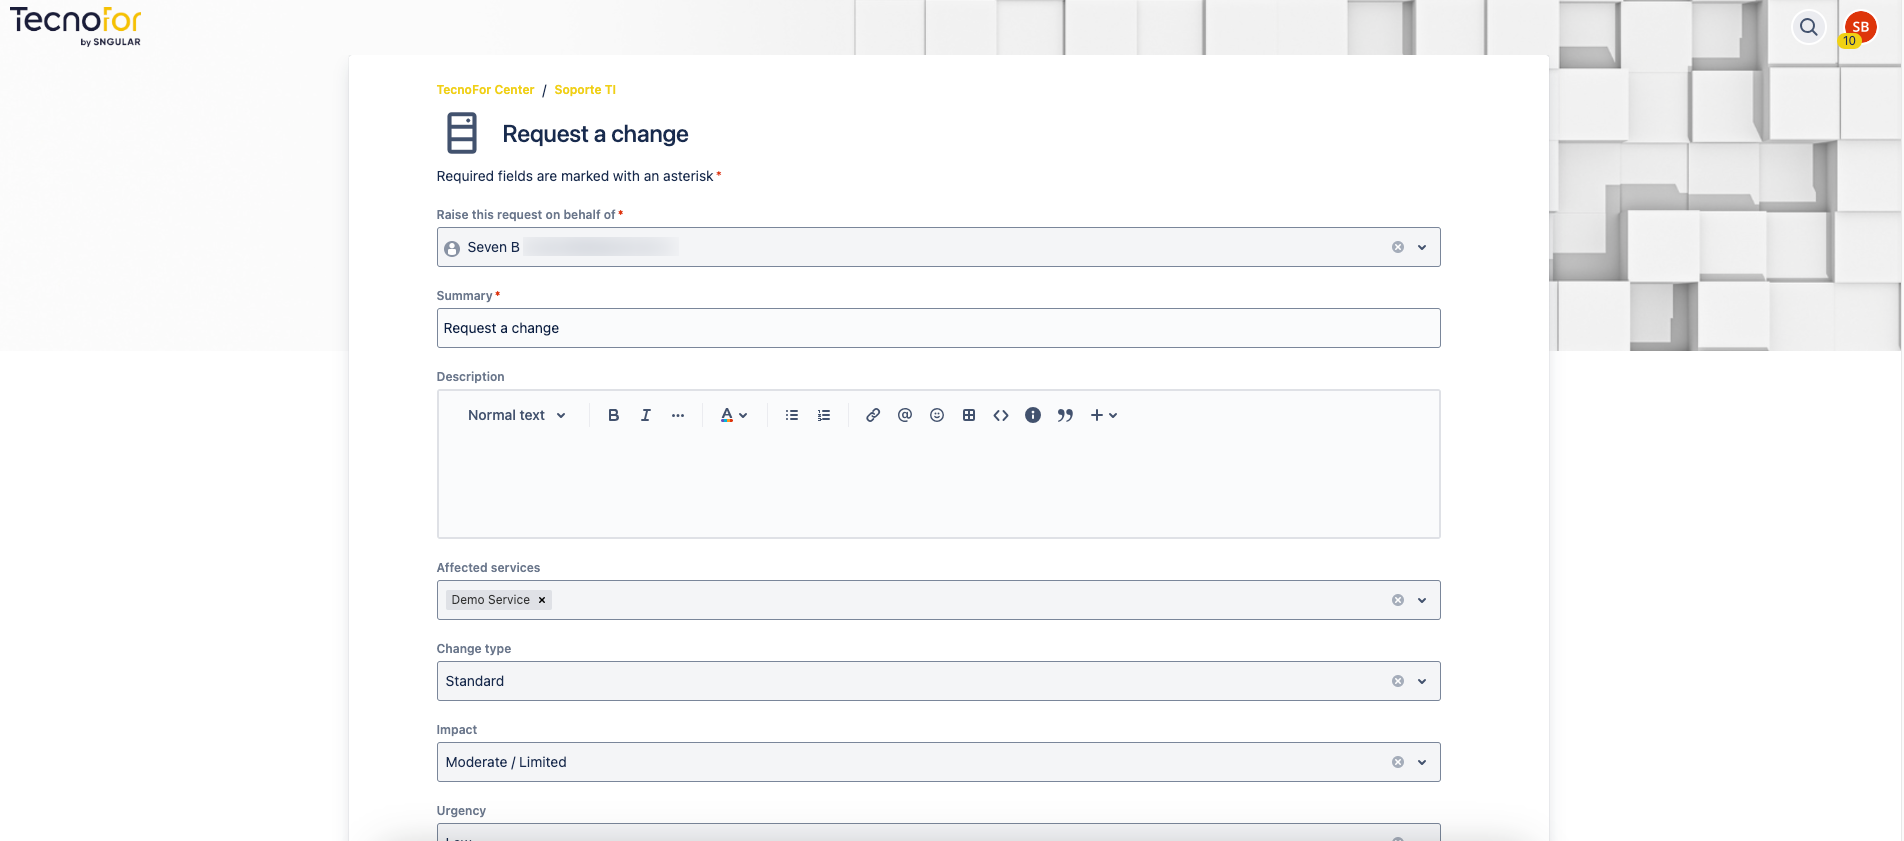
Task: Mention a user with the @ icon
Action: point(905,415)
